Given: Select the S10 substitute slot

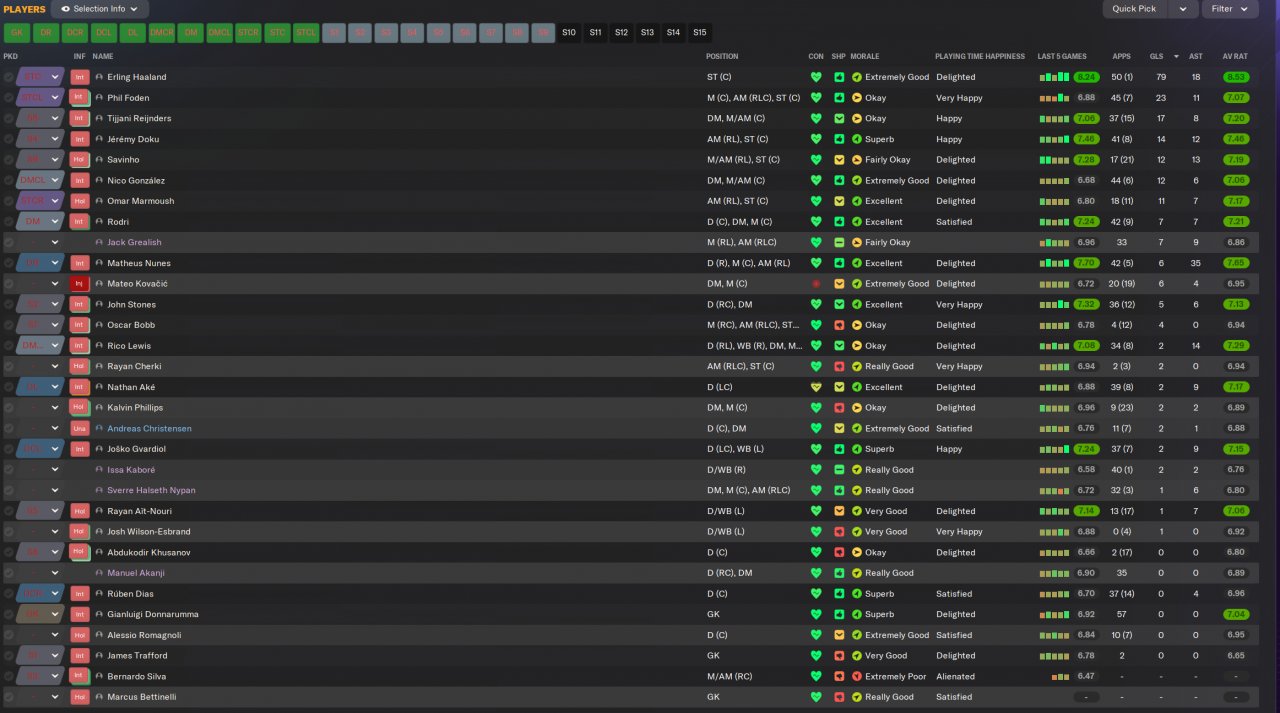Looking at the screenshot, I should pyautogui.click(x=569, y=32).
